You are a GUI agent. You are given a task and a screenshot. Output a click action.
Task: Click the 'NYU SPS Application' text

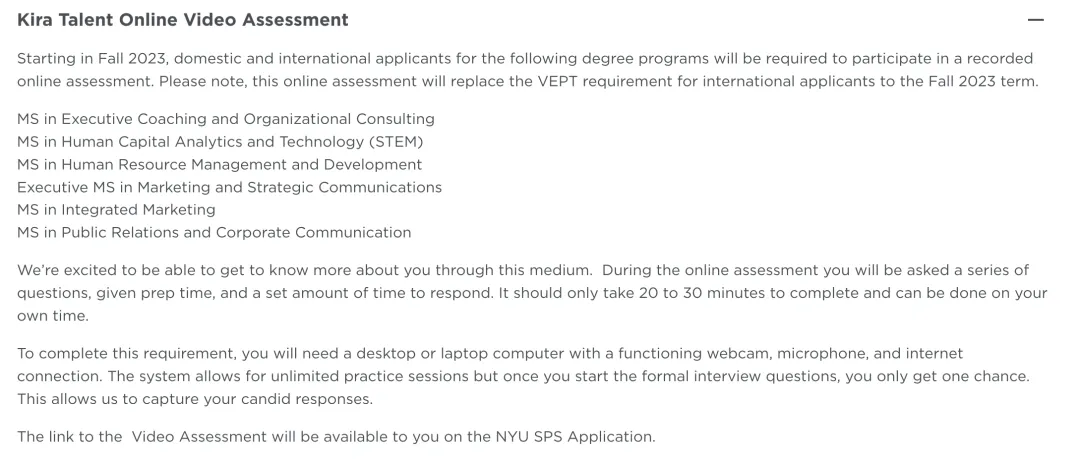click(x=574, y=436)
